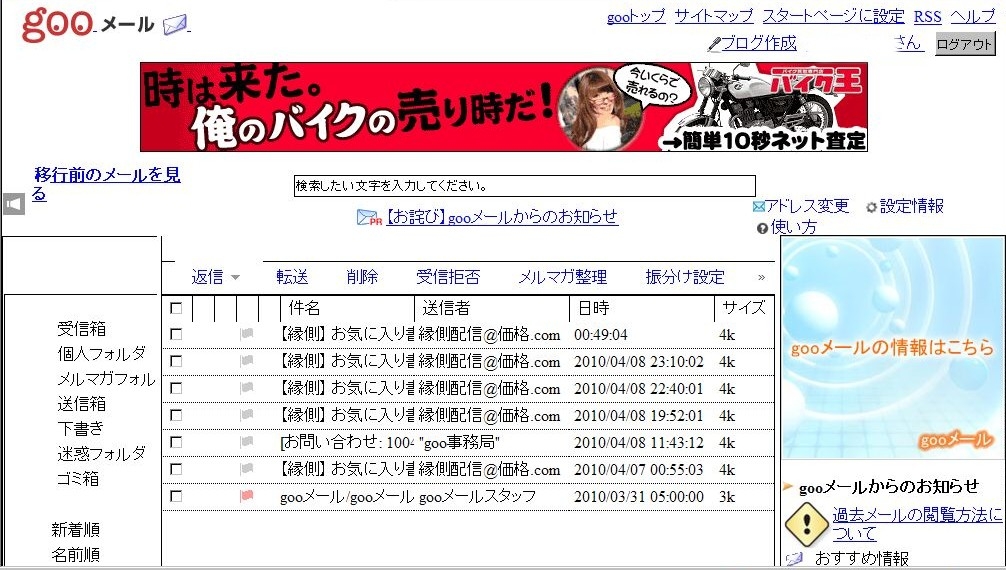
Task: Click the pencil icon of ブログ作成
Action: tap(714, 44)
